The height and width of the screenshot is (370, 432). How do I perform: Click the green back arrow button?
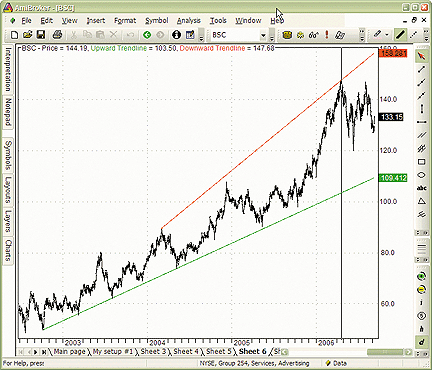tap(147, 35)
